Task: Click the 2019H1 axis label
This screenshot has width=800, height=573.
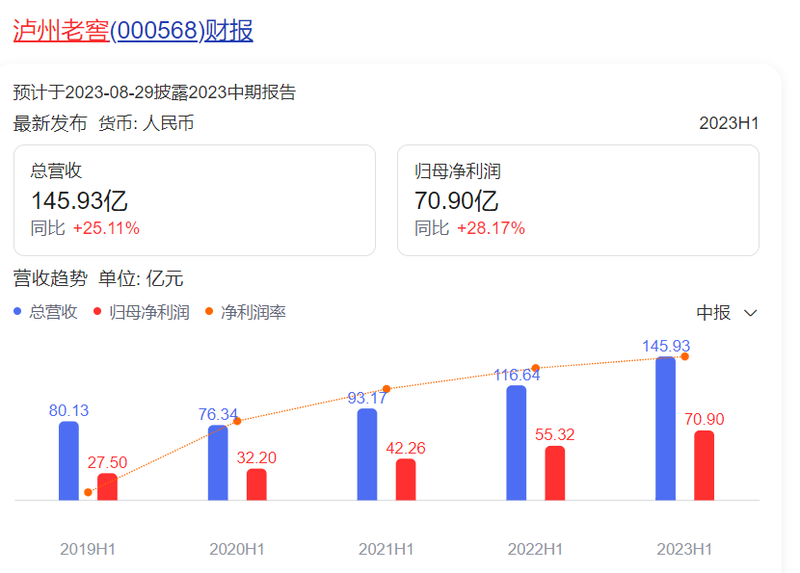Action: [88, 549]
